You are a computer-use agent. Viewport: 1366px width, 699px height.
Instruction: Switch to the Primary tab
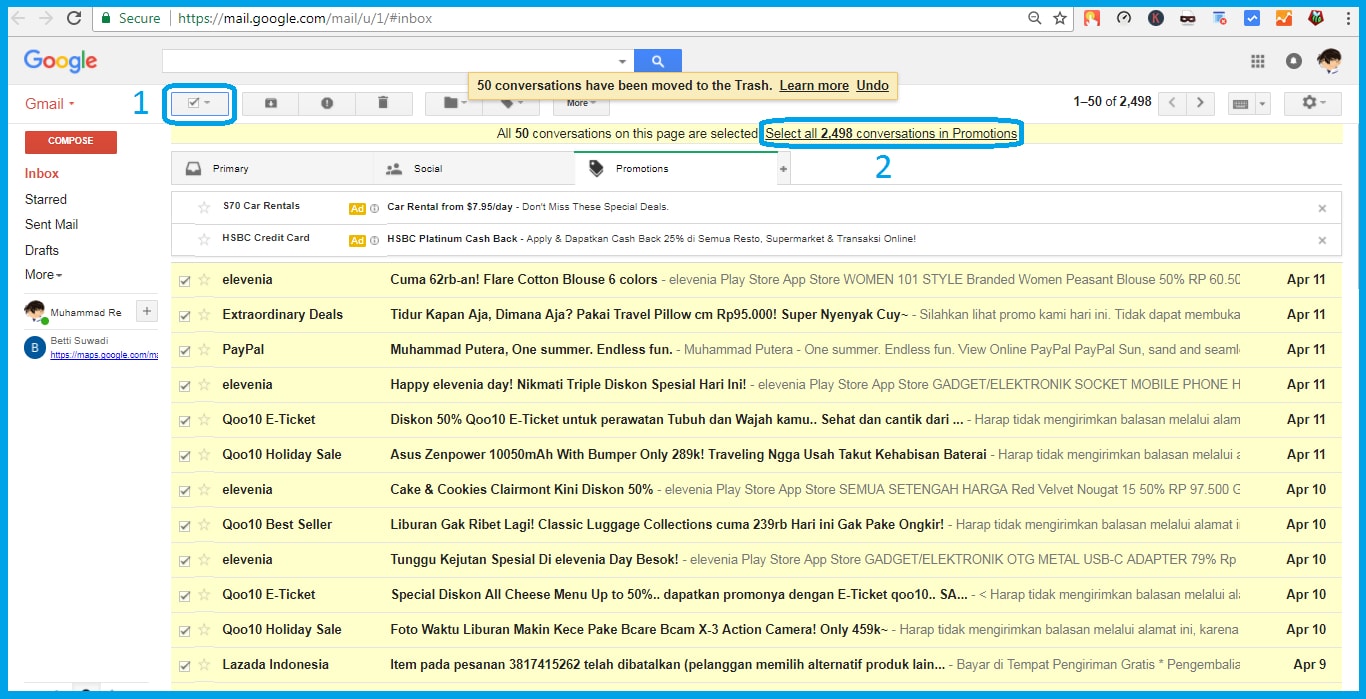pos(272,169)
